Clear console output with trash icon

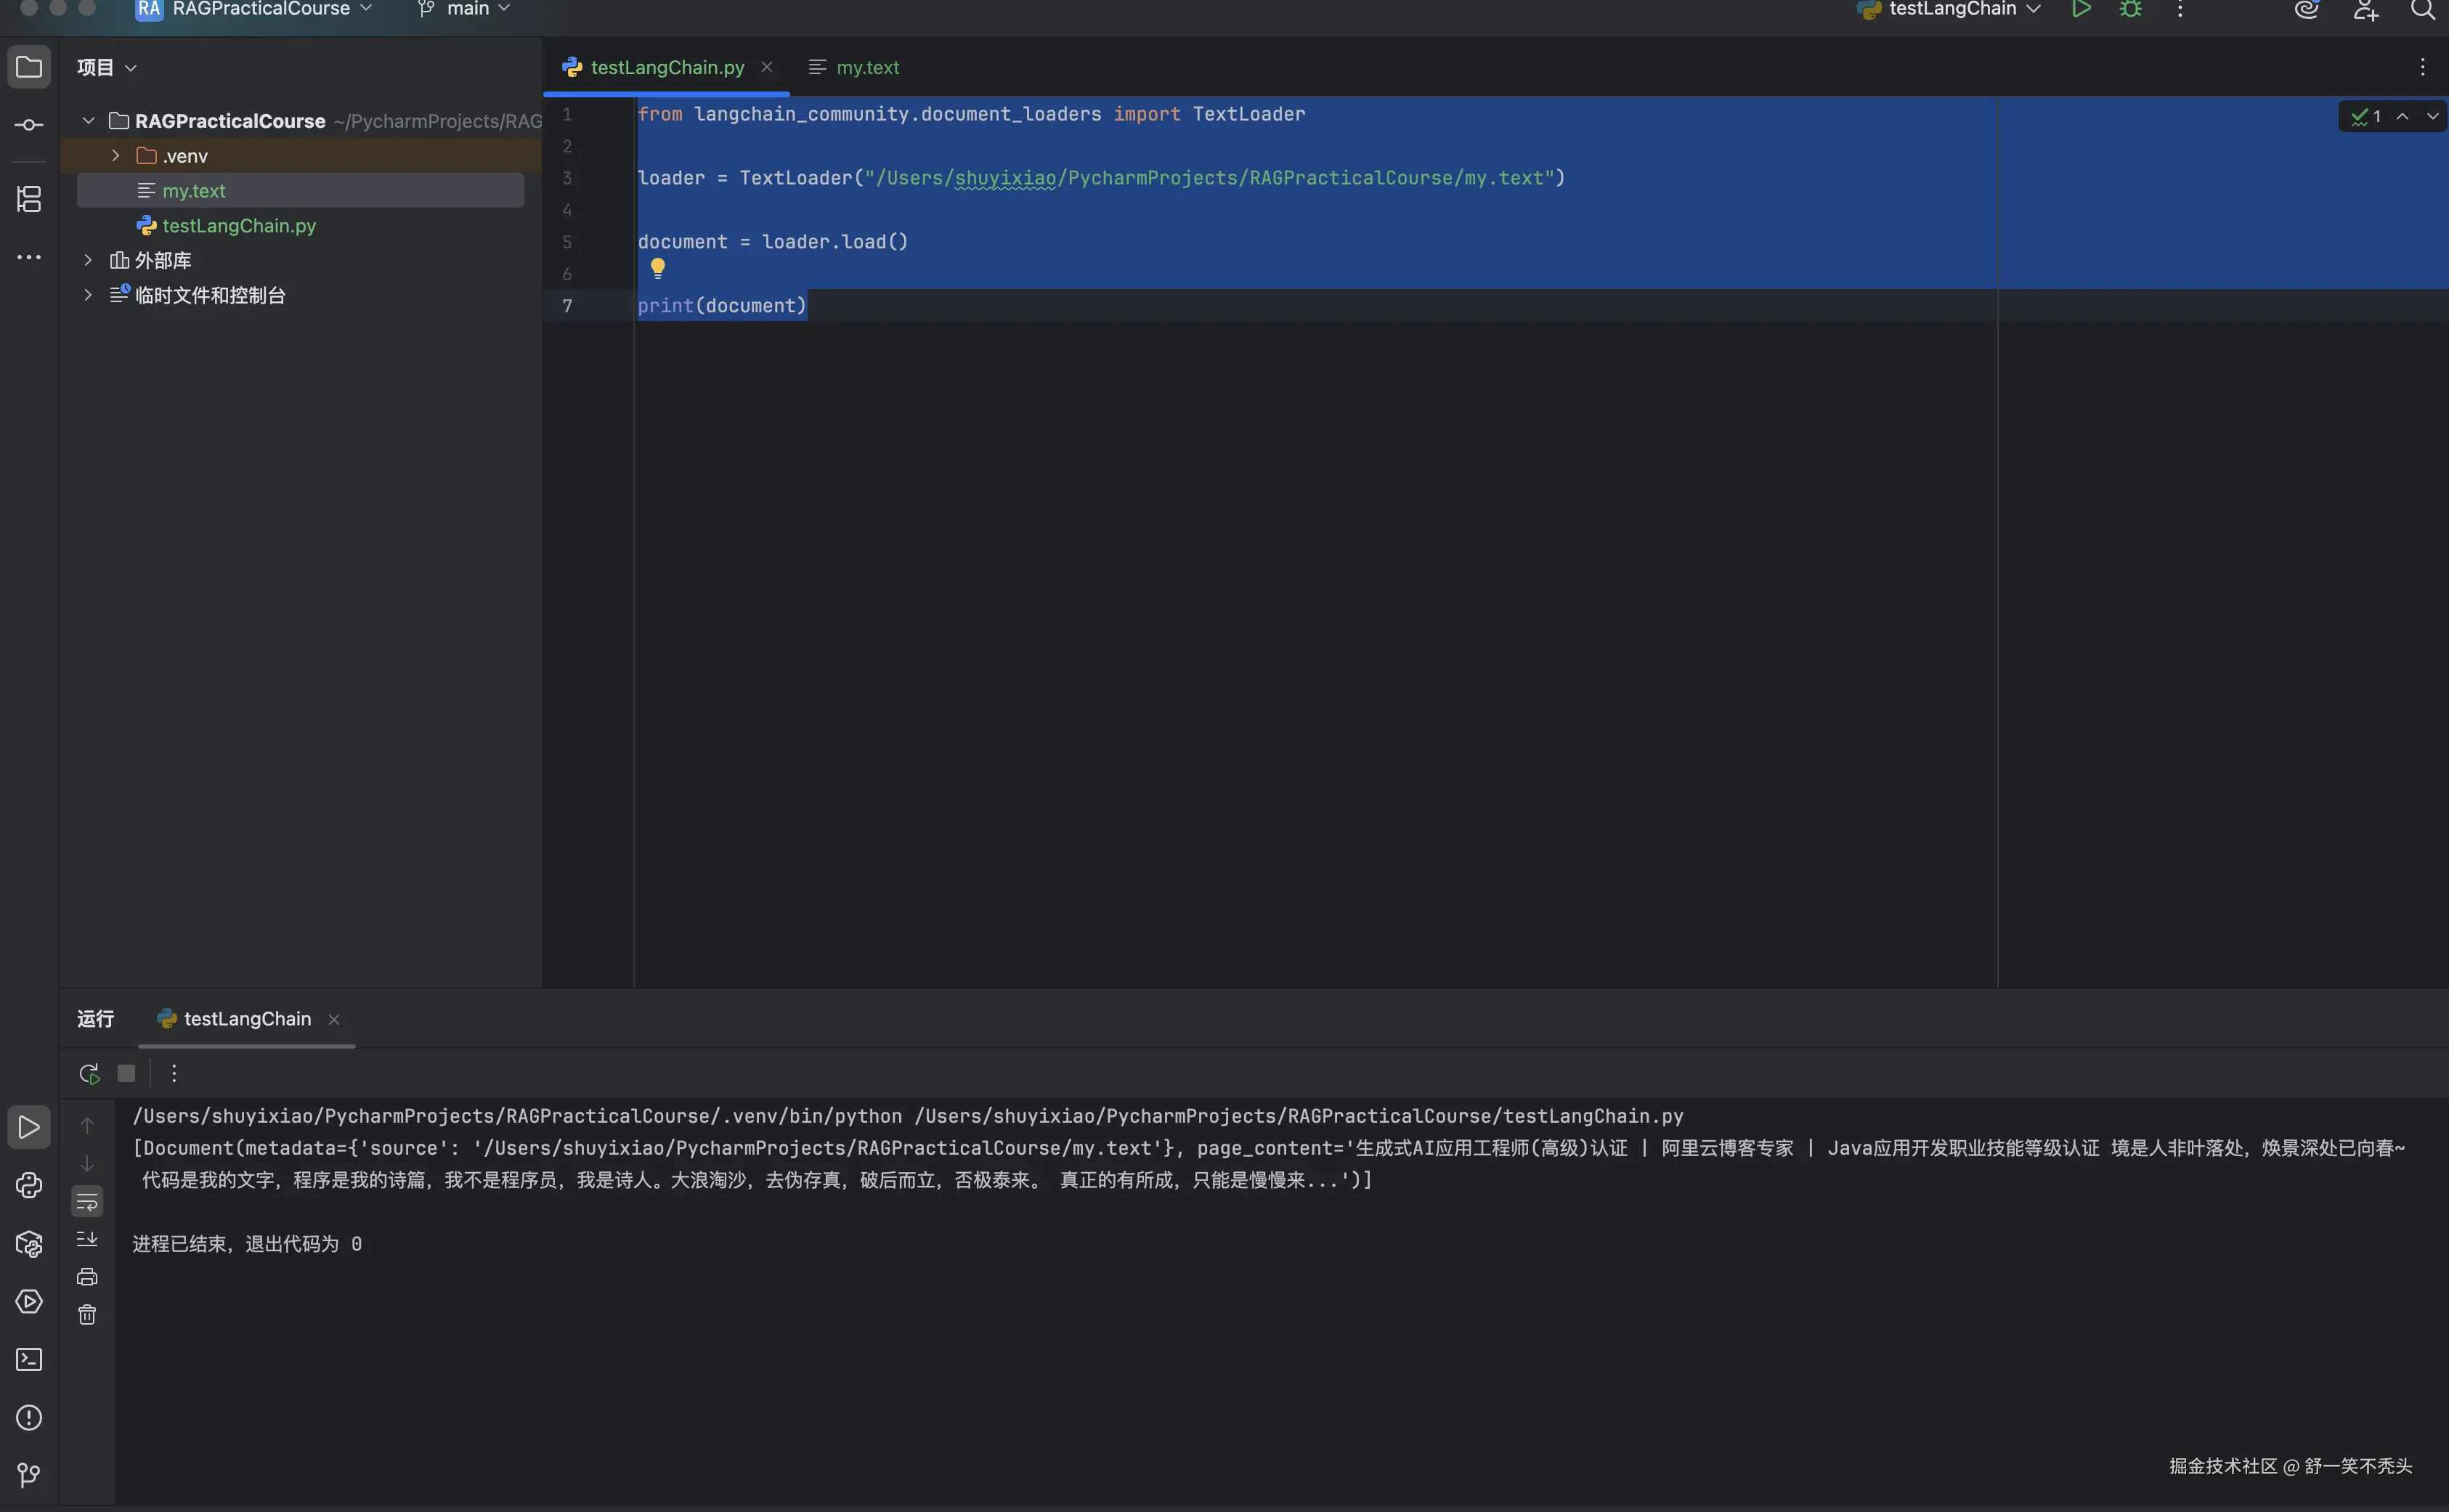pyautogui.click(x=87, y=1315)
